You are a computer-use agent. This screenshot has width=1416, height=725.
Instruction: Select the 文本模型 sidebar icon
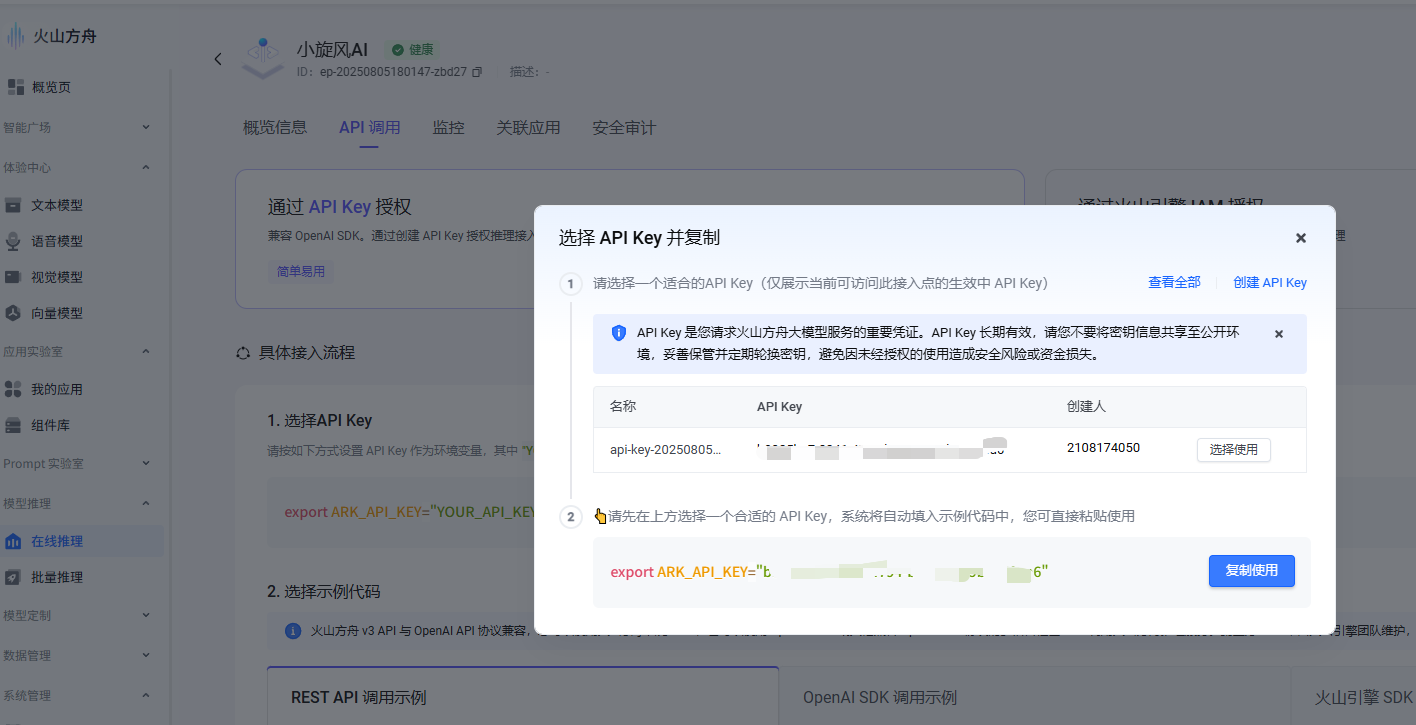pos(13,205)
